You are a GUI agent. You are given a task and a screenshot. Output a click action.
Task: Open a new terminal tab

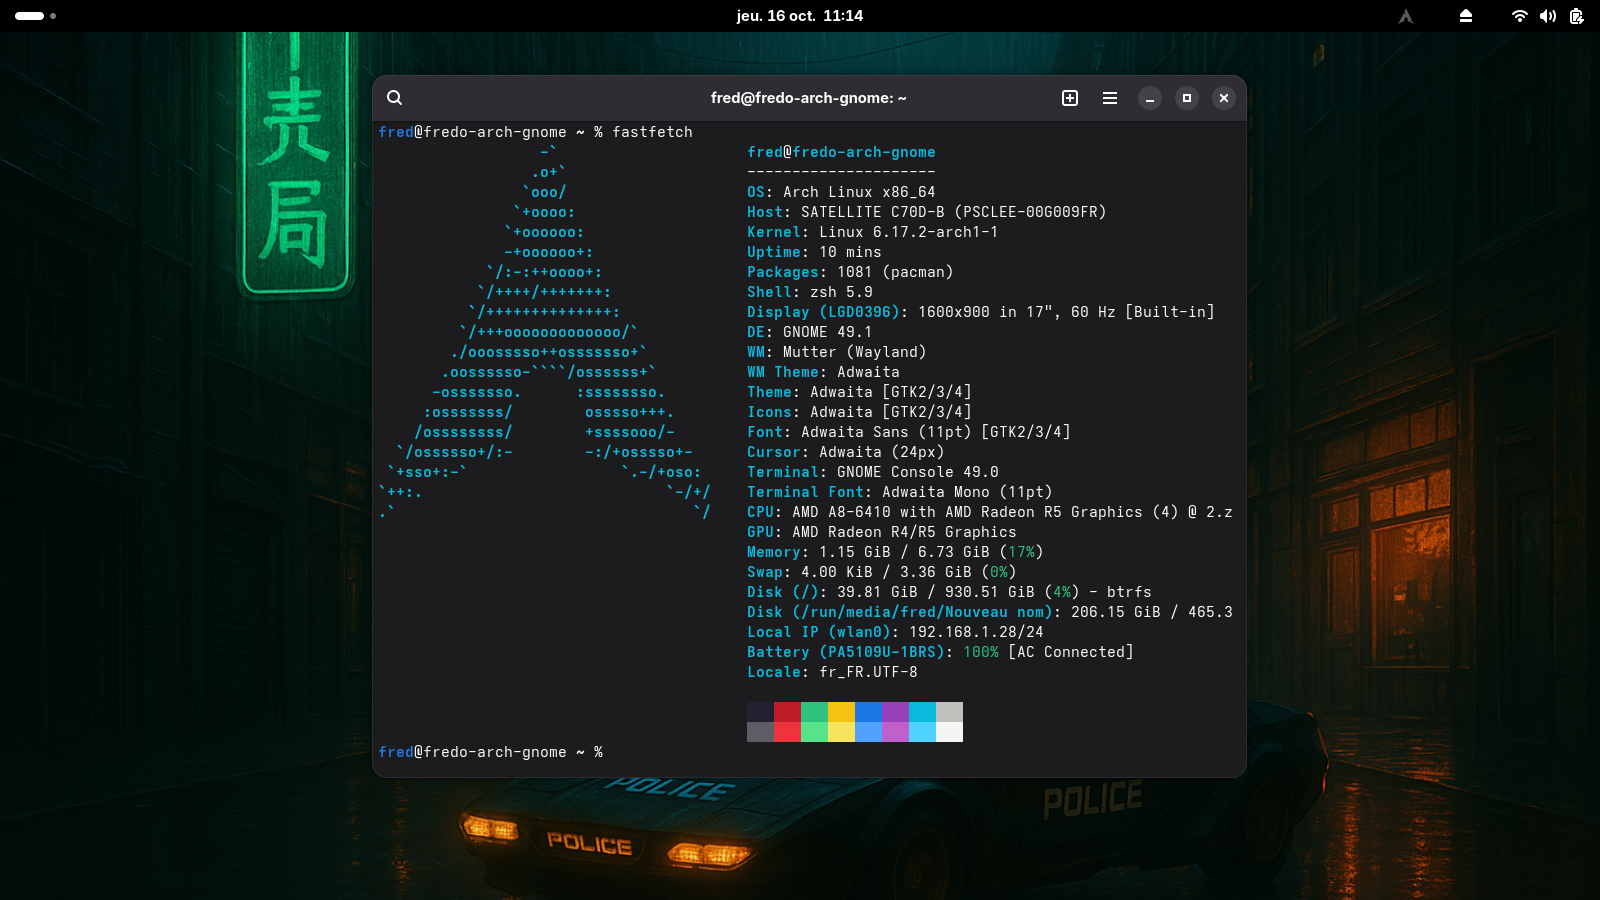(1070, 98)
